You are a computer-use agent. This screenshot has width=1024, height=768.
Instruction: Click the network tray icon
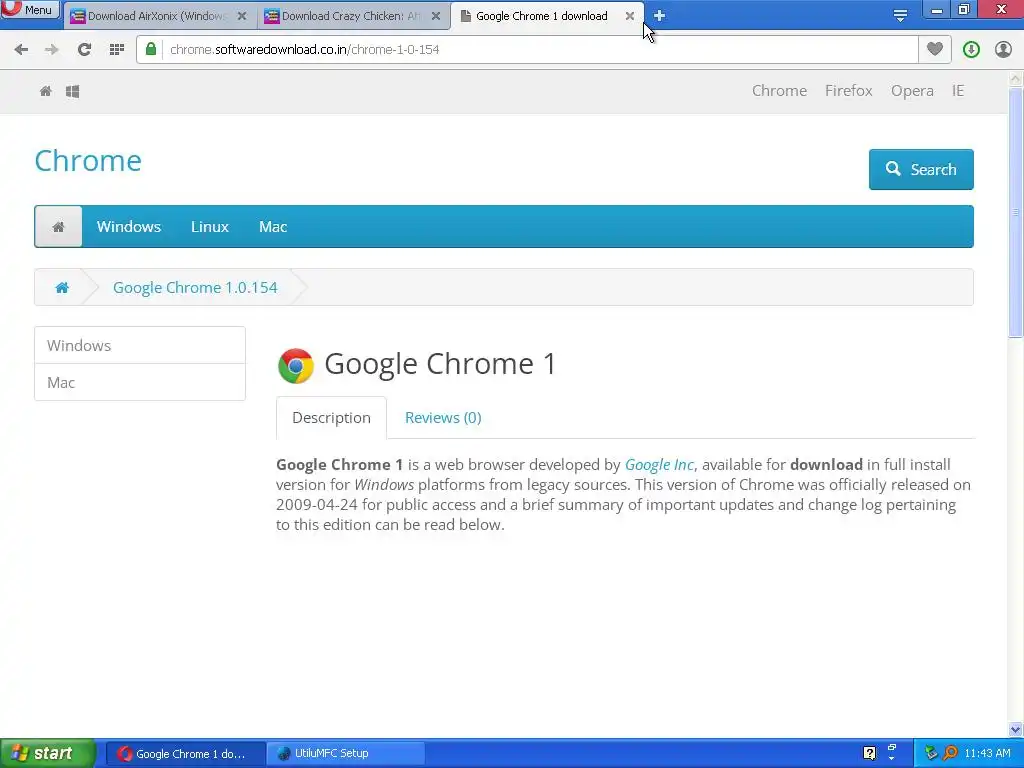[x=931, y=753]
